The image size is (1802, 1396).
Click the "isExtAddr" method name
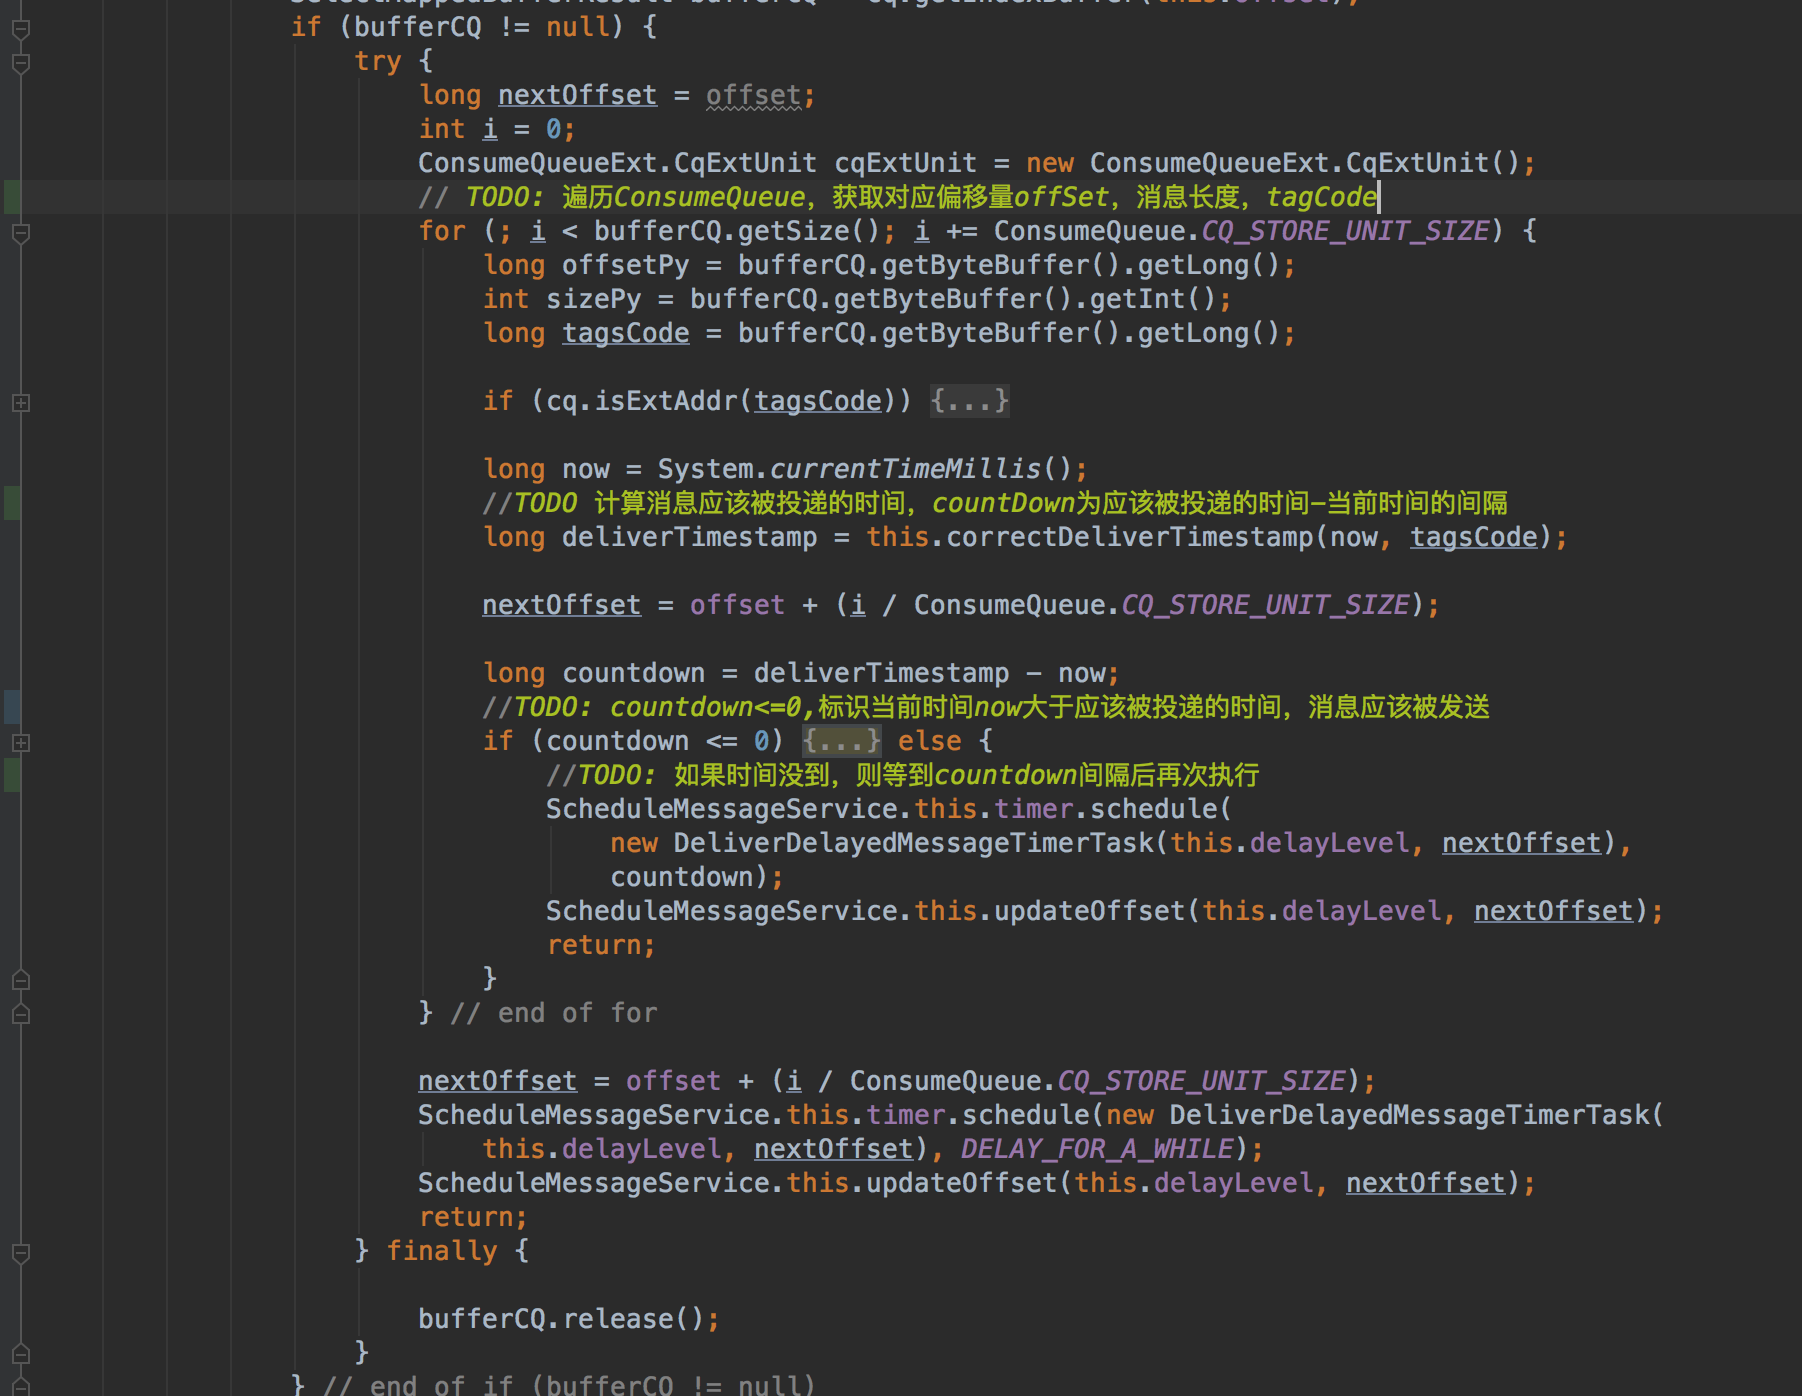[x=666, y=401]
